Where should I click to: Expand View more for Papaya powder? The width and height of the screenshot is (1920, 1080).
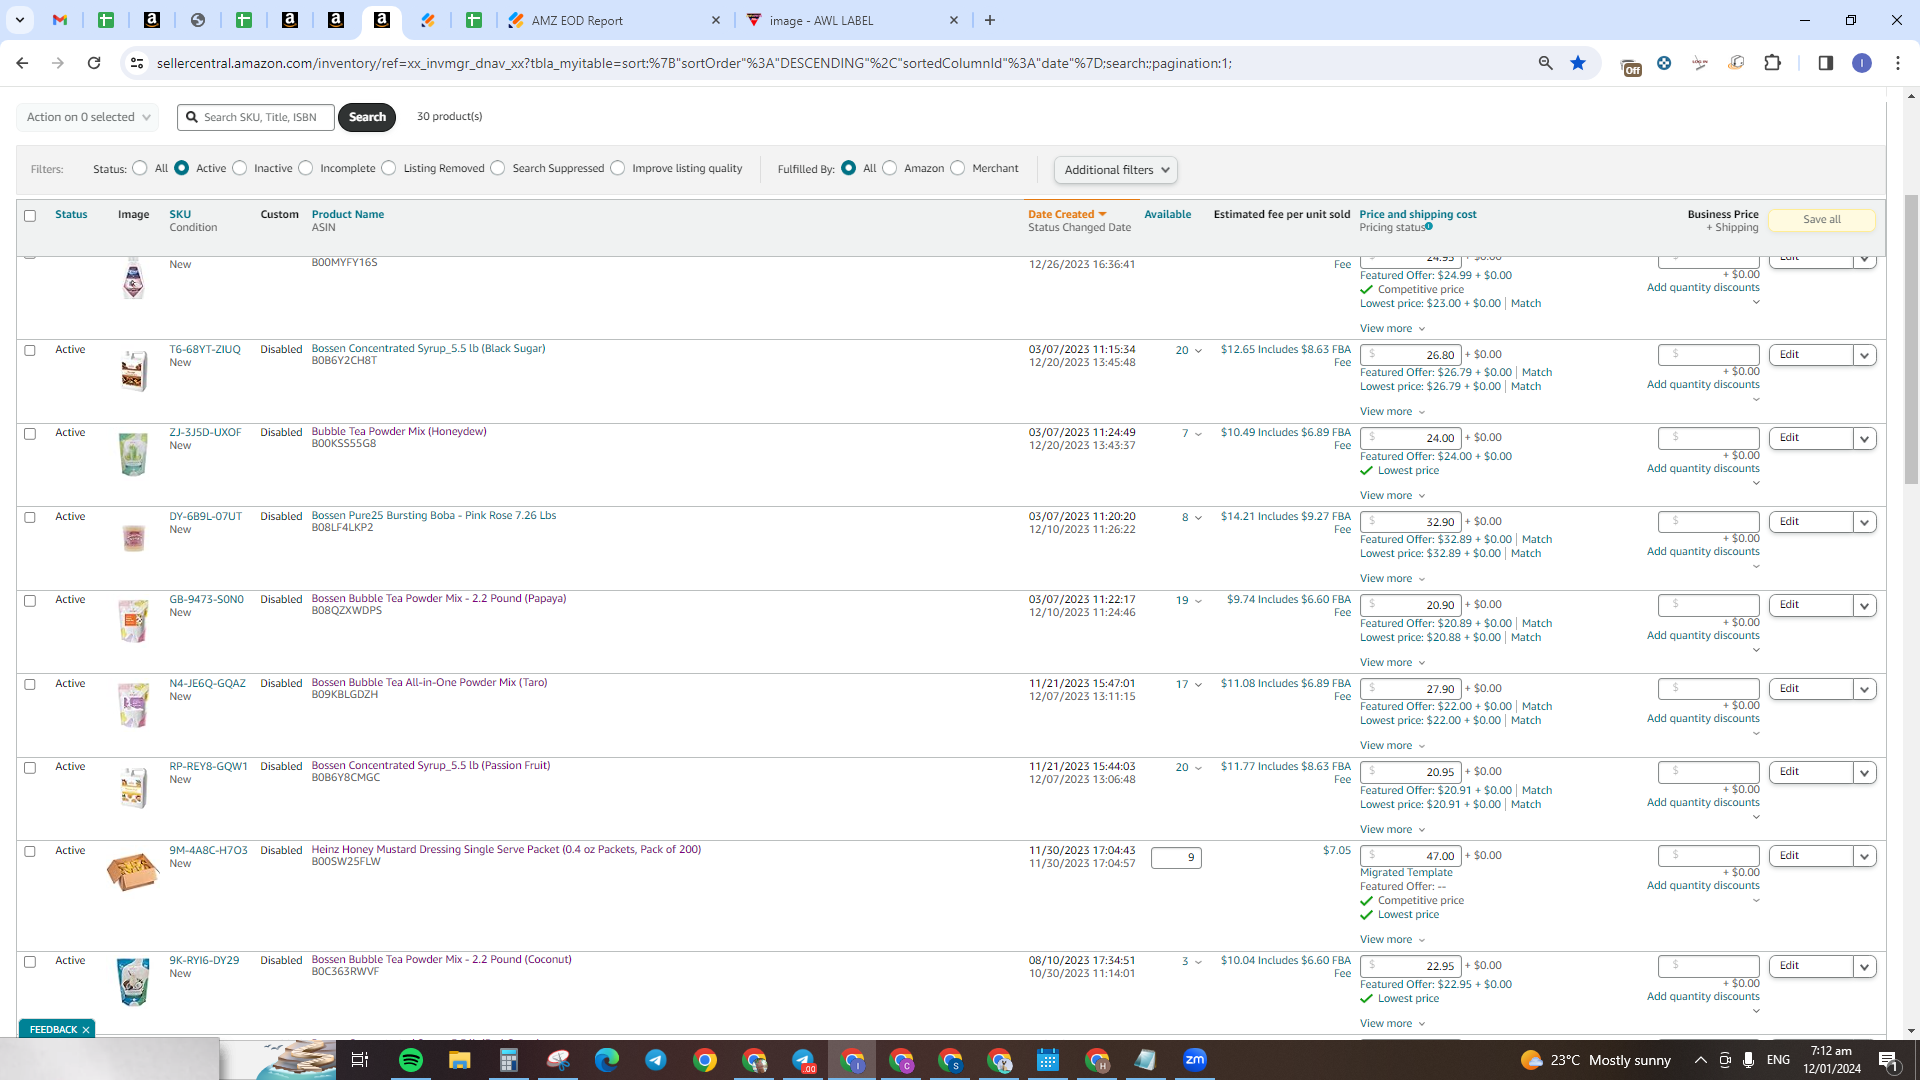pos(1392,663)
